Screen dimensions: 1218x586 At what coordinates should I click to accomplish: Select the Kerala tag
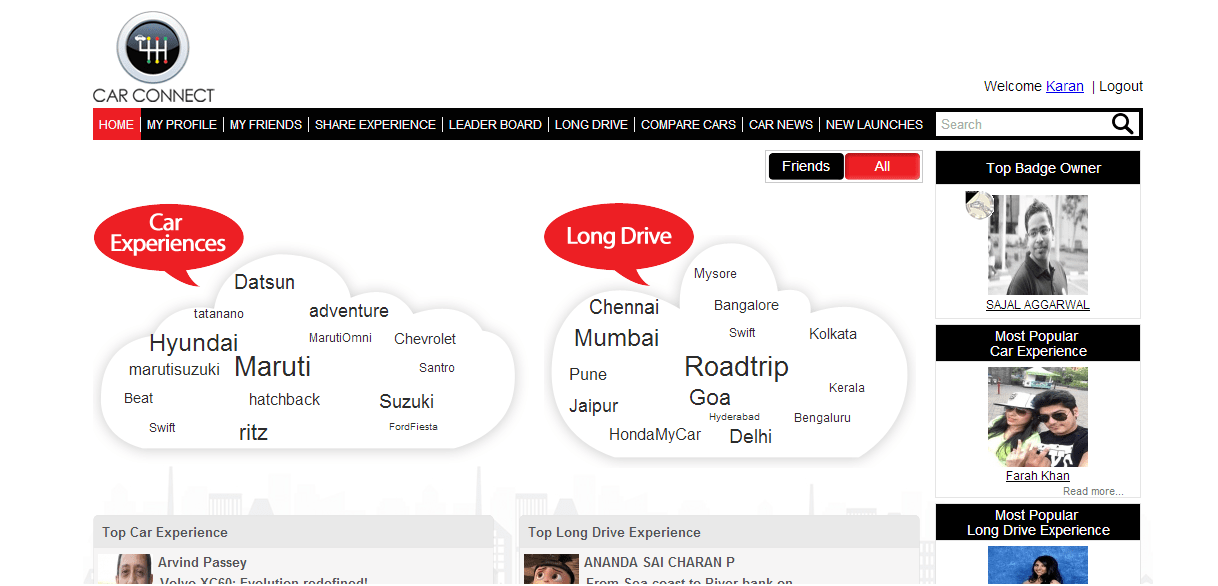847,388
